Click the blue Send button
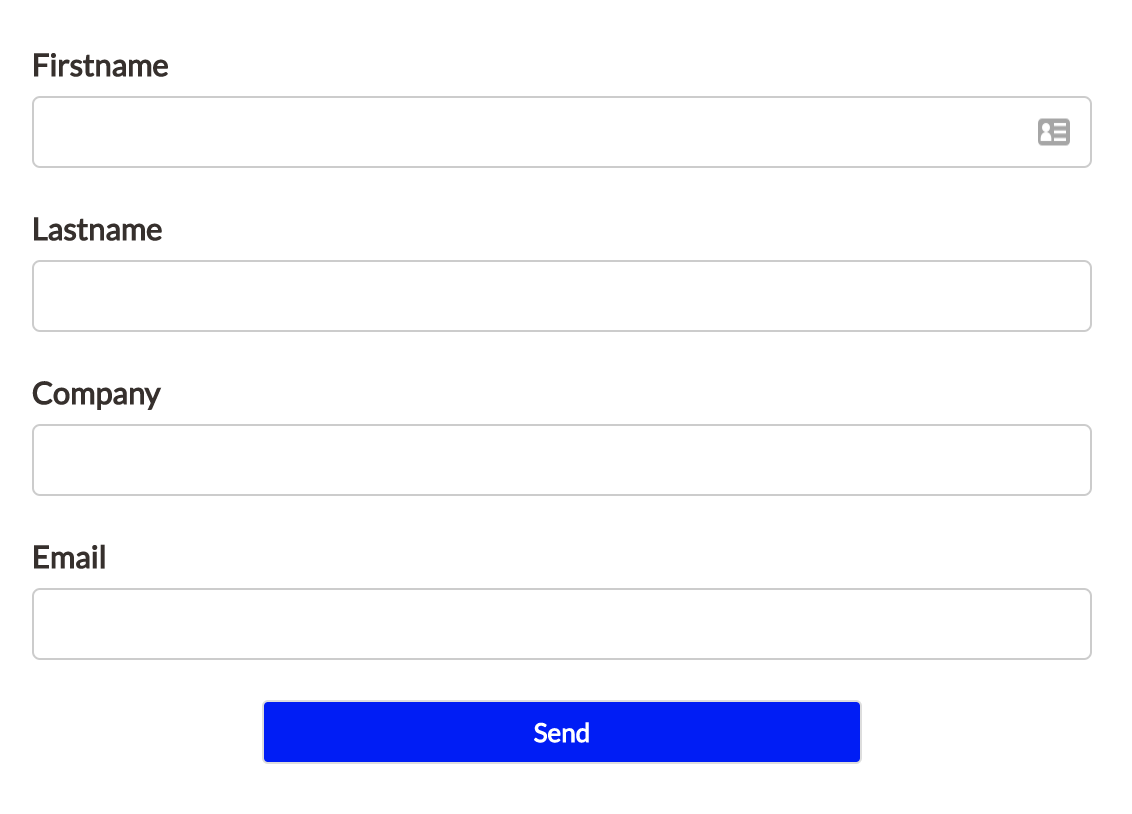 [562, 732]
